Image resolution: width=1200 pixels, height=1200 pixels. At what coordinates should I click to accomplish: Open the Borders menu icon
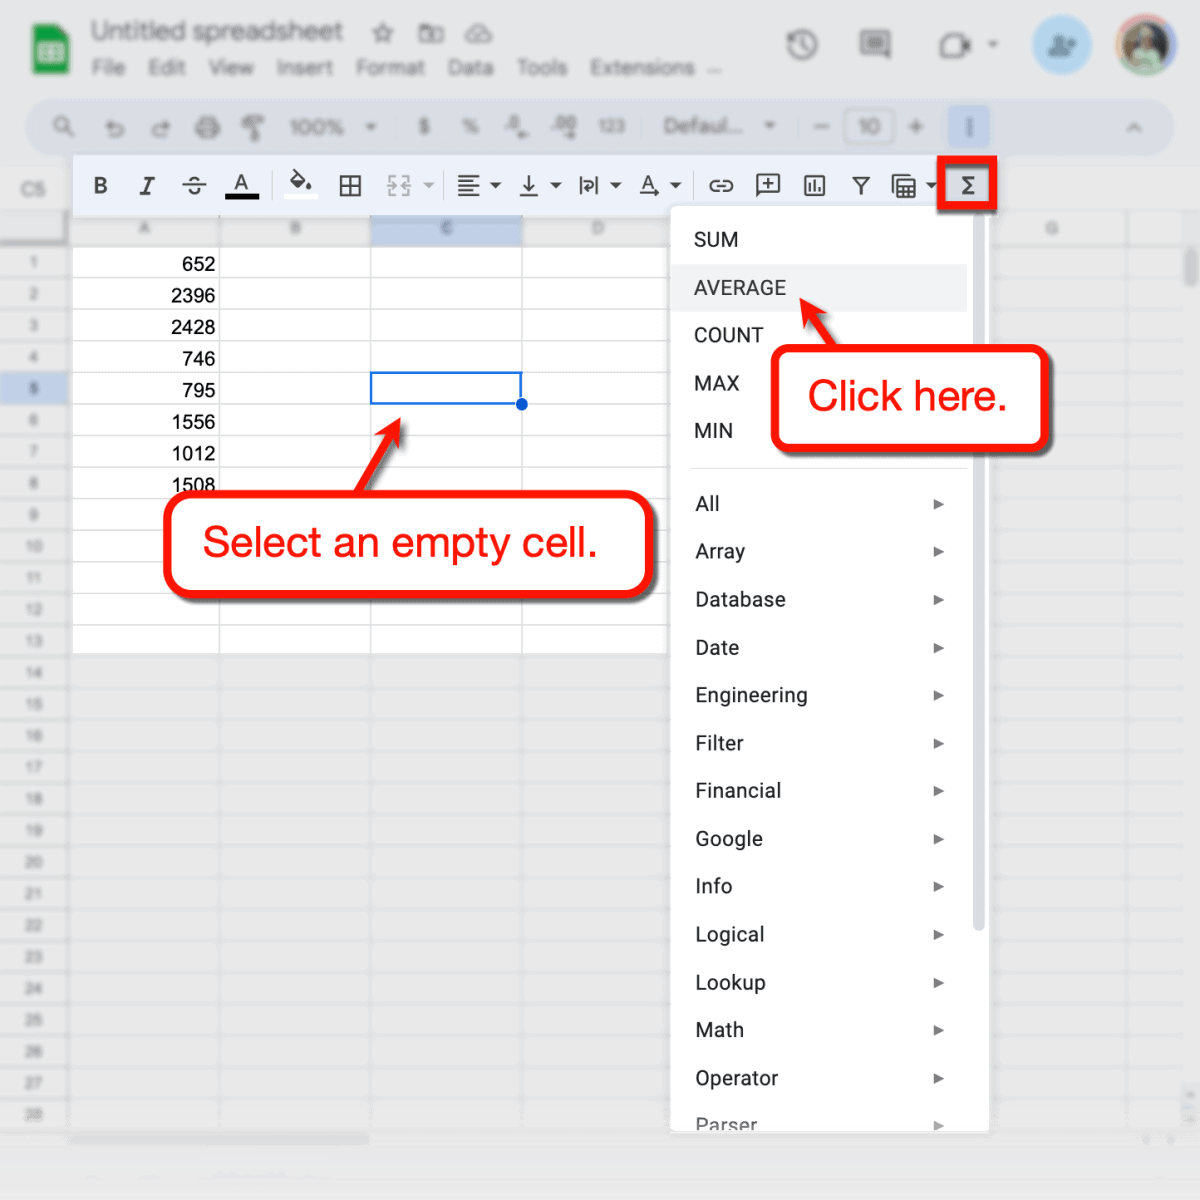click(350, 185)
